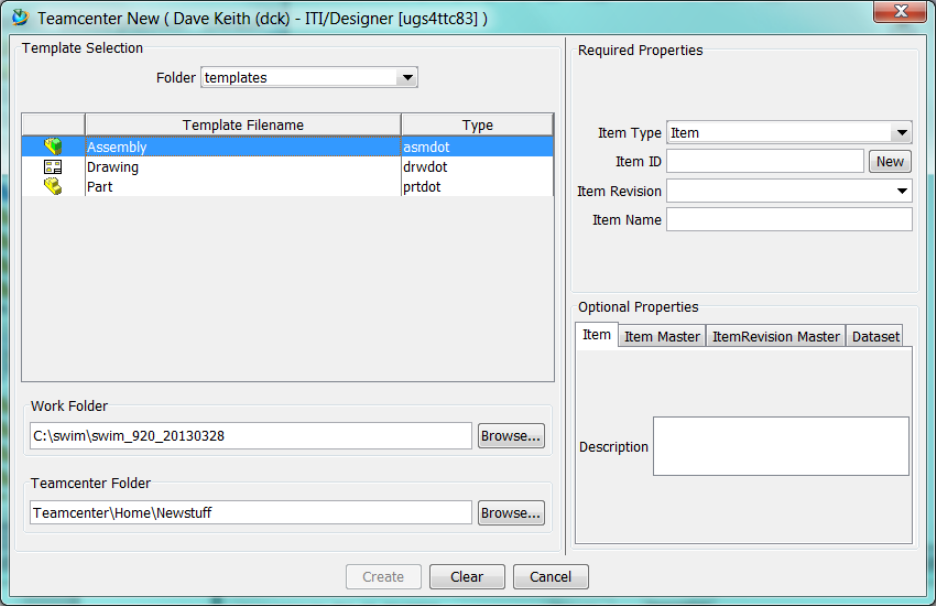
Task: Click the Create button
Action: click(383, 577)
